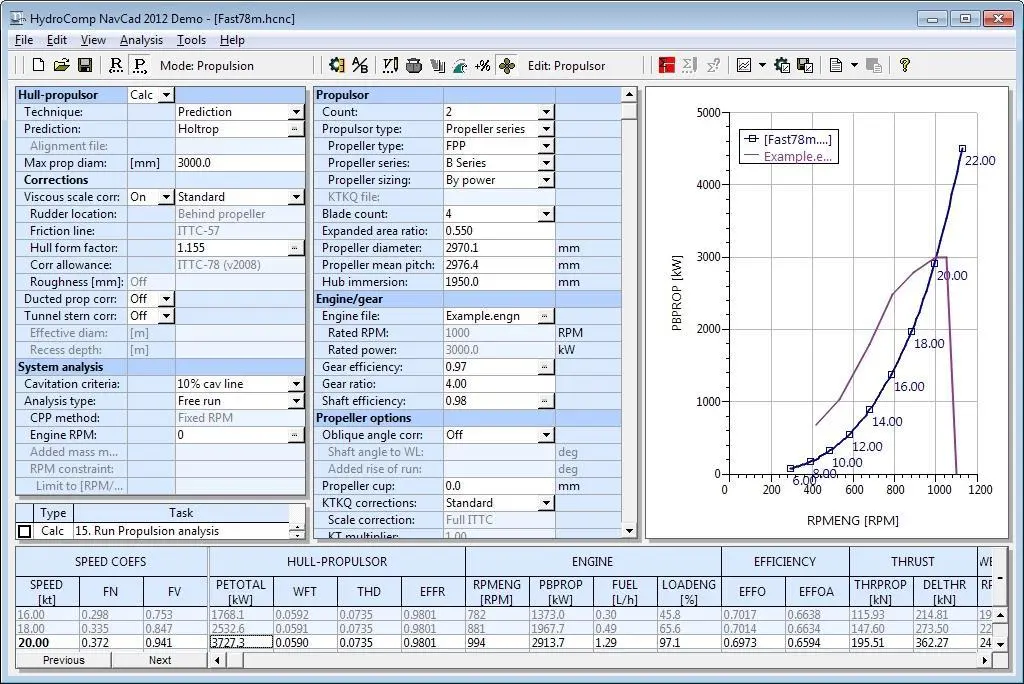Select Propulsion mode with the P icon
This screenshot has width=1024, height=684.
139,65
